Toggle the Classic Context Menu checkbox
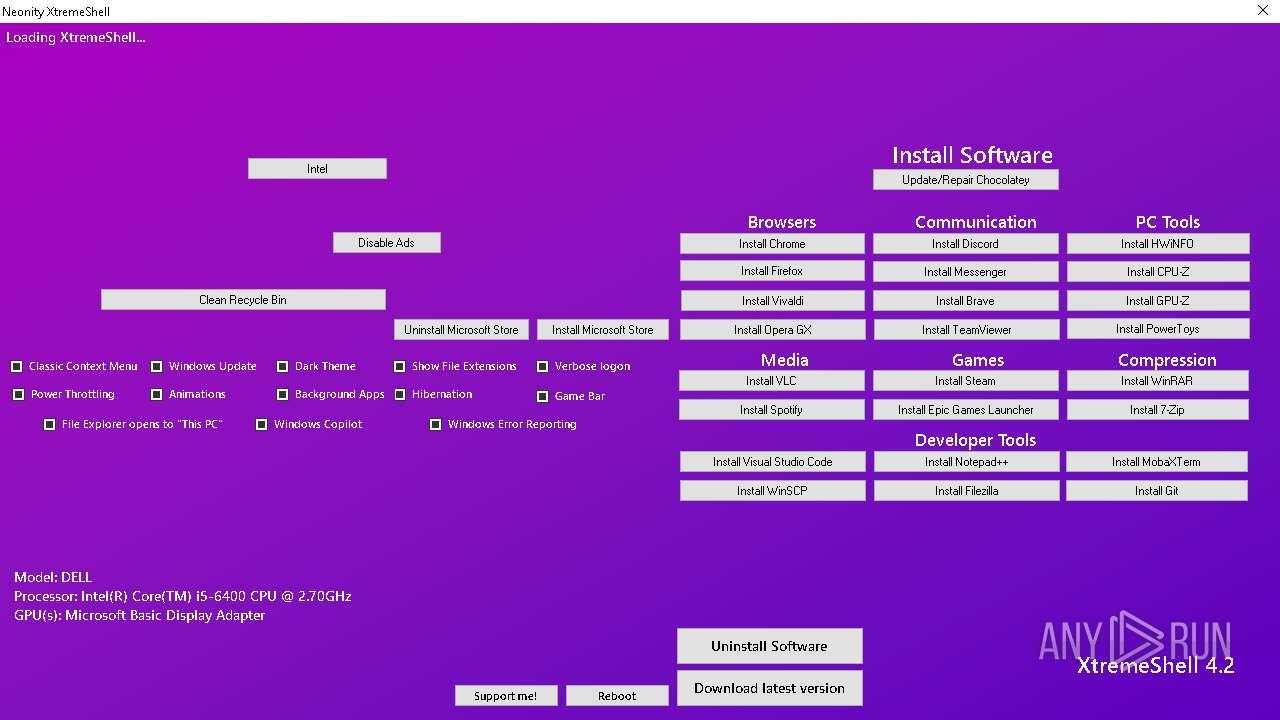Screen dimensions: 1280x720 click(17, 367)
